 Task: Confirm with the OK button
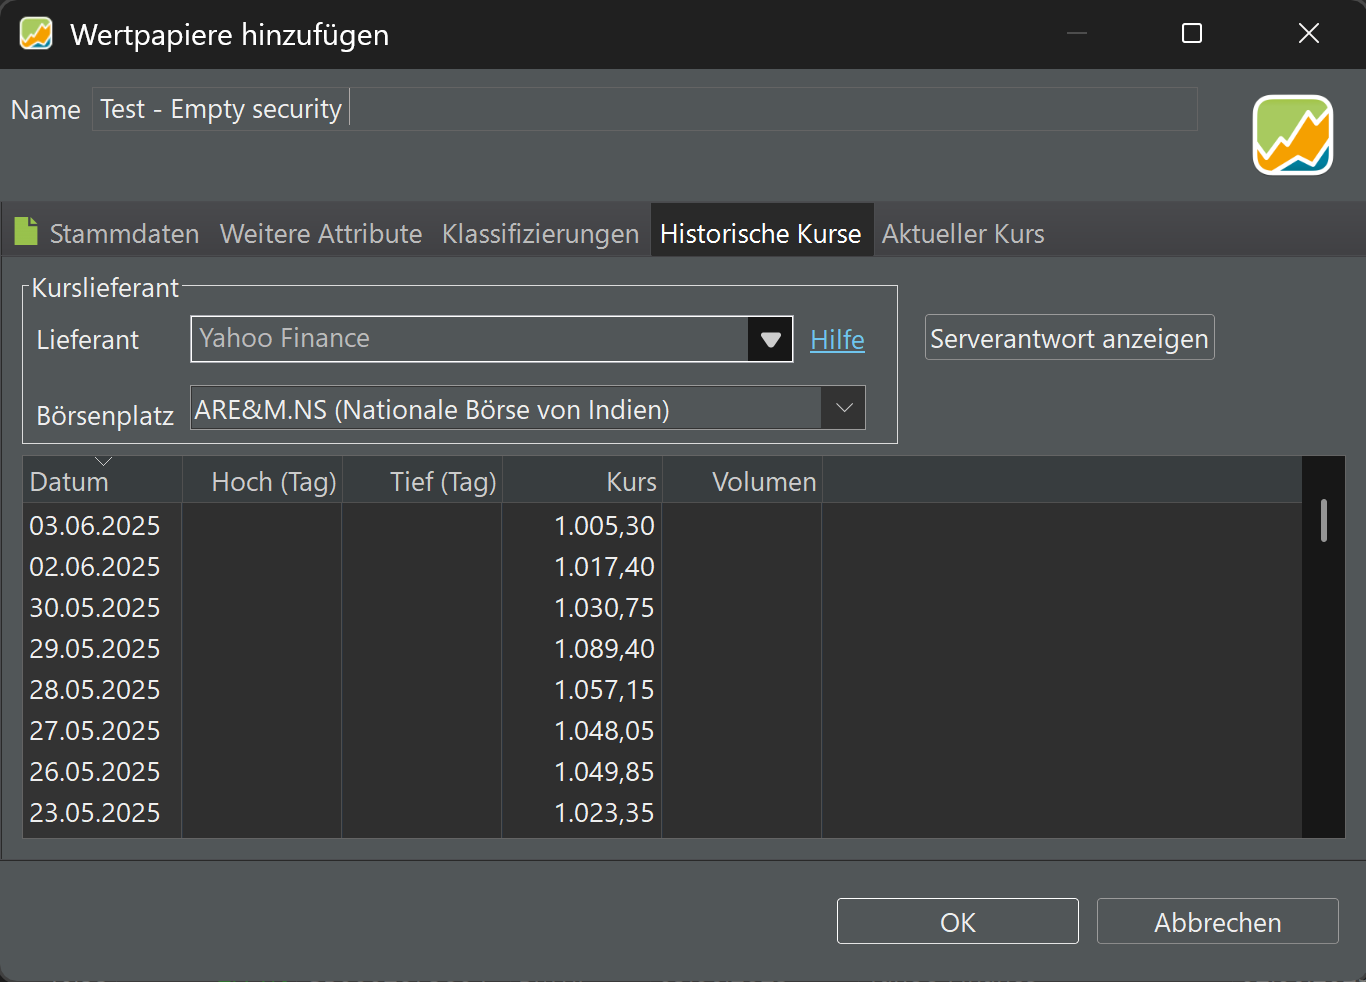[957, 921]
